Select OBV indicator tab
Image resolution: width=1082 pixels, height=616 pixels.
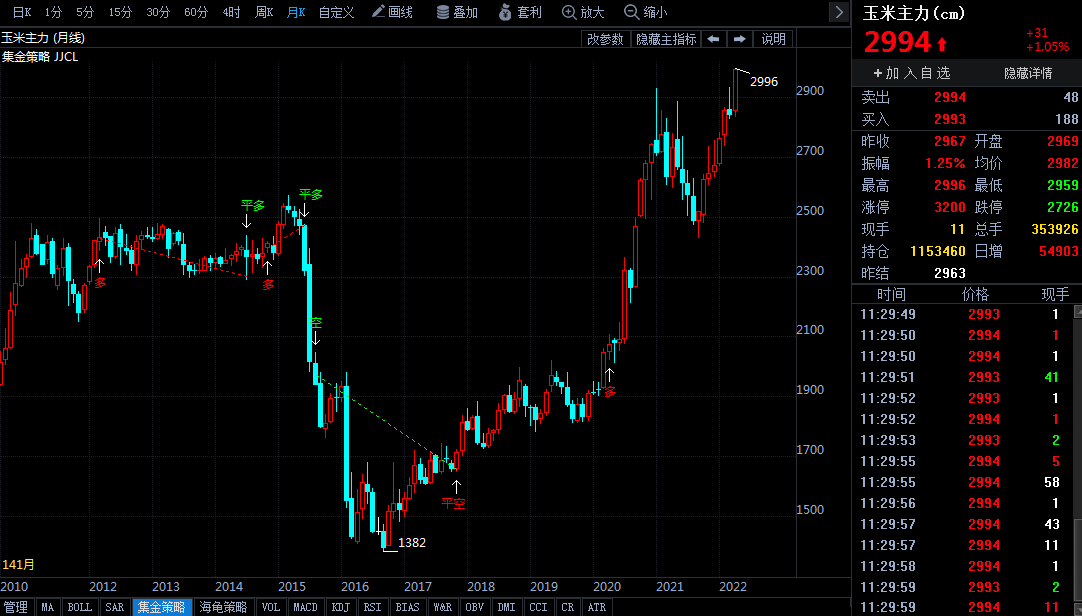475,607
